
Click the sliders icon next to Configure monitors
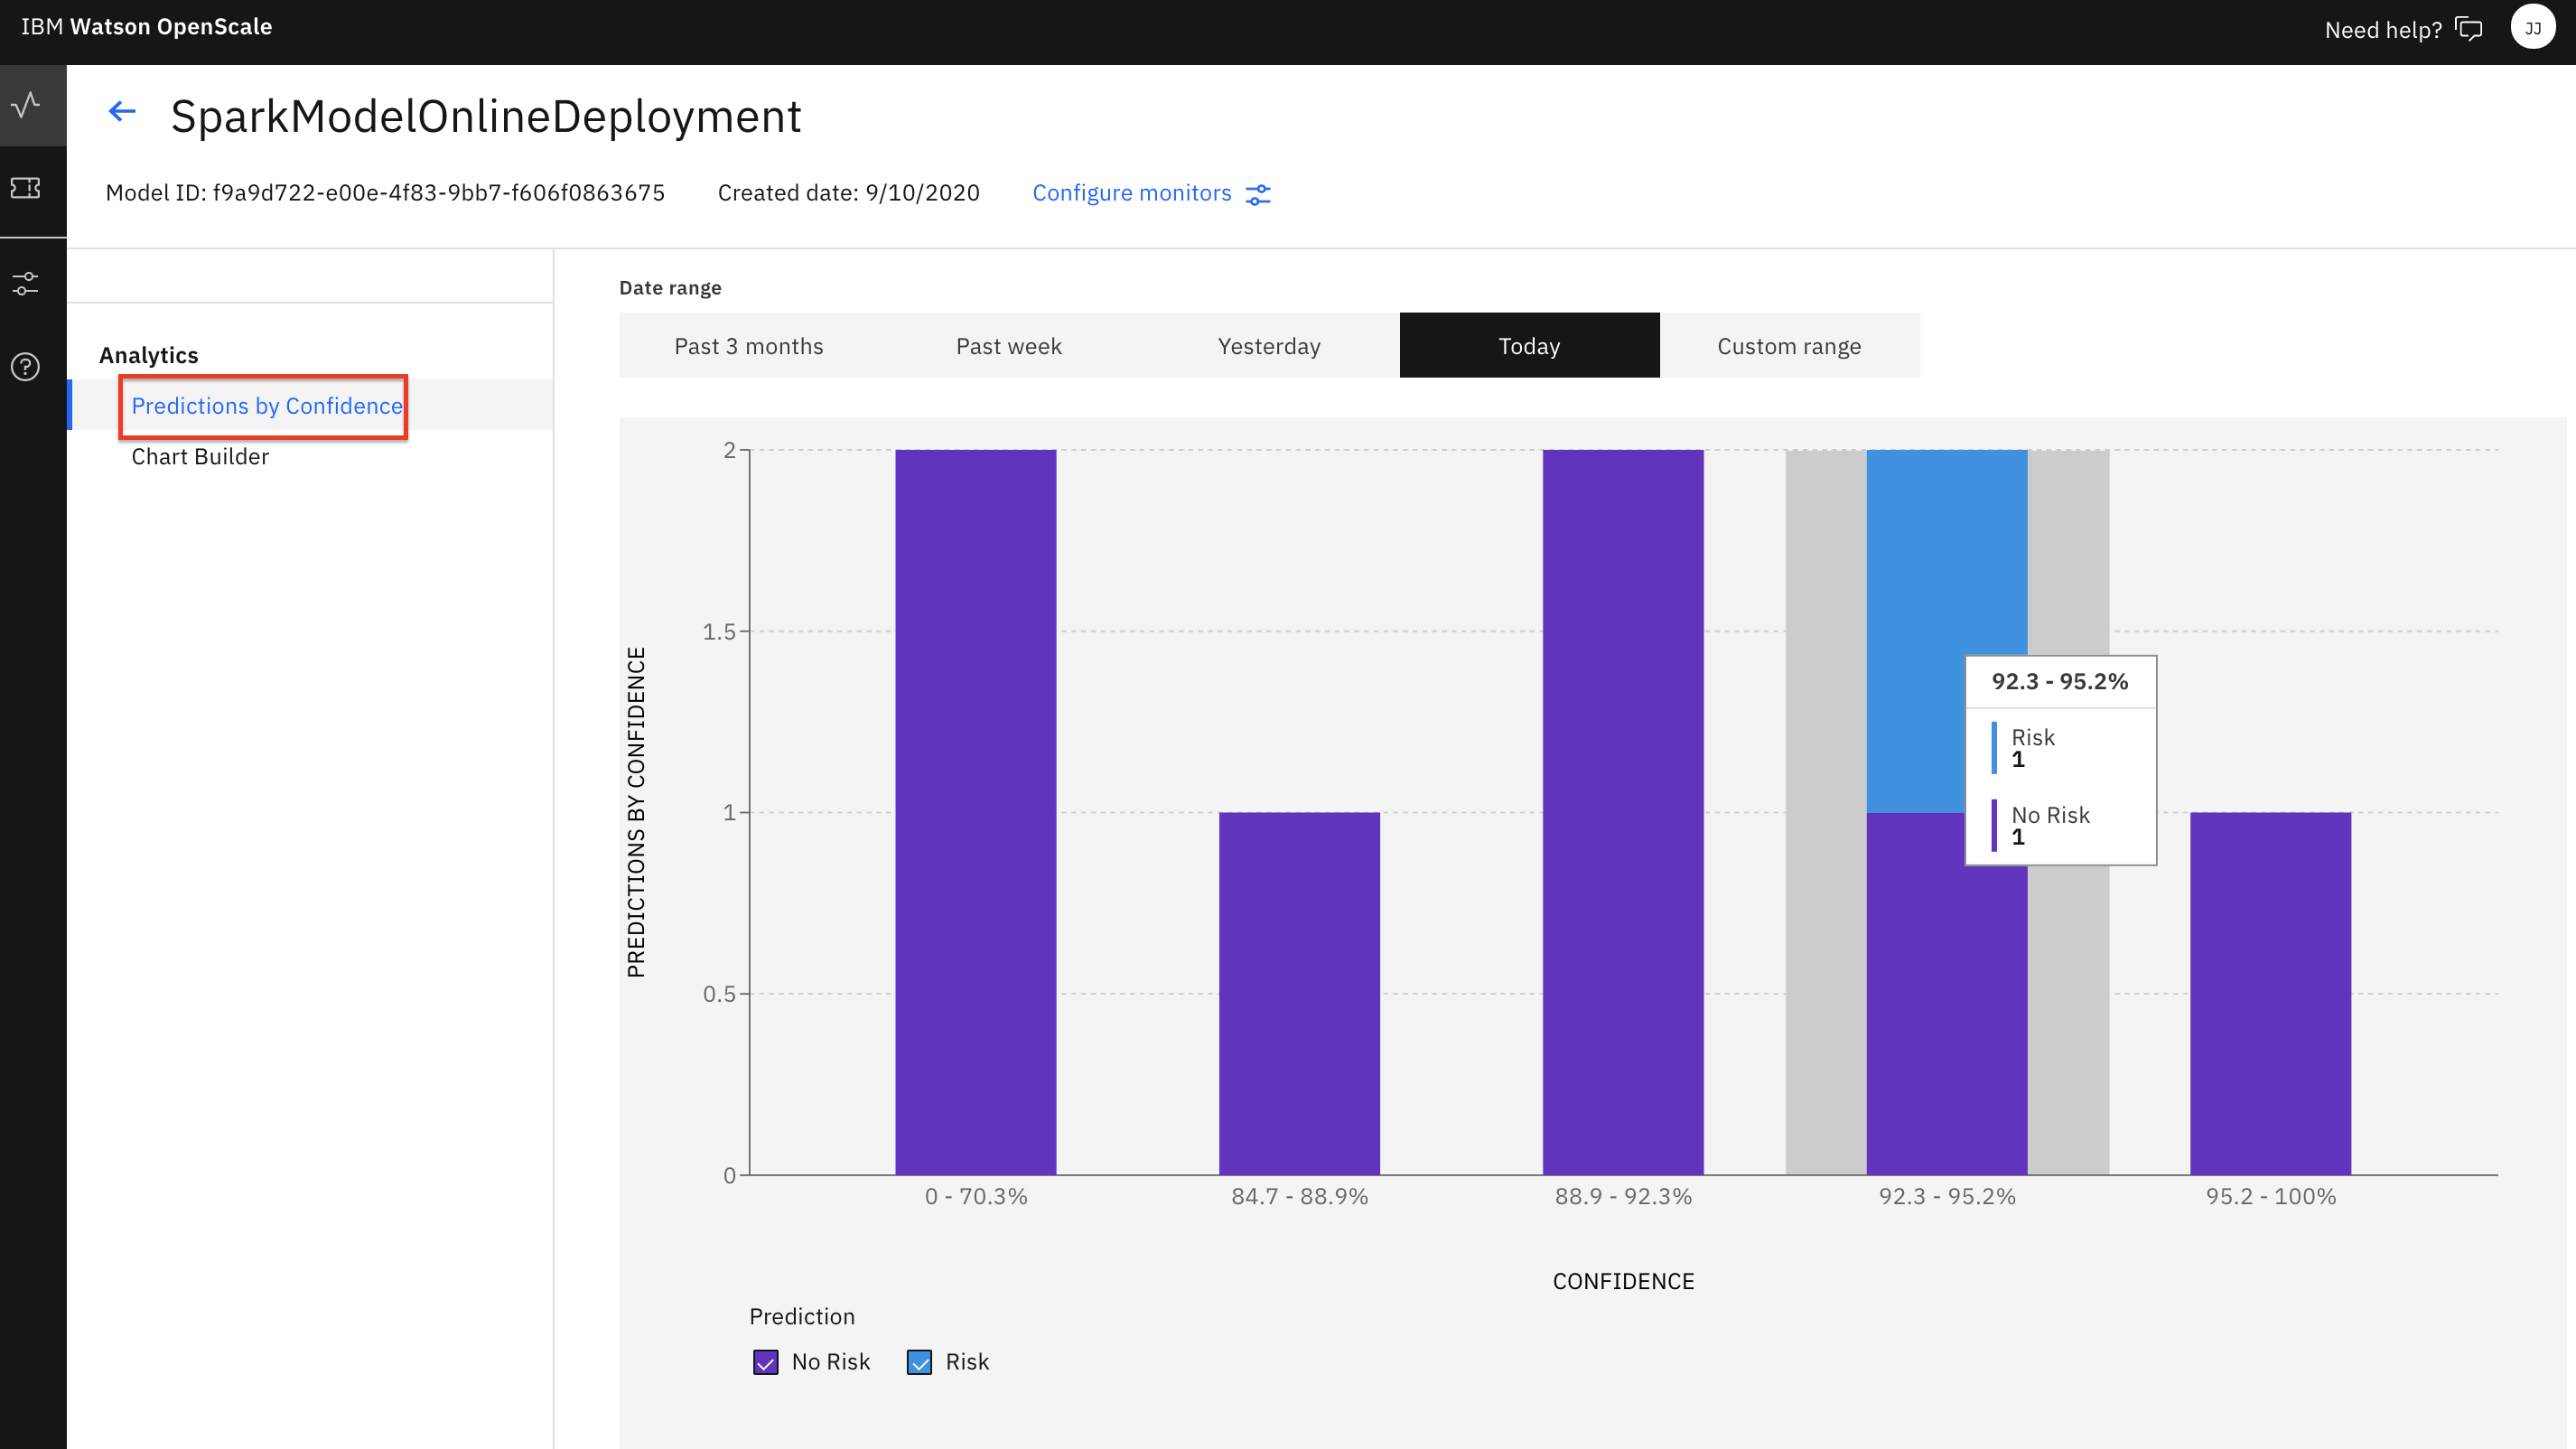click(1258, 194)
